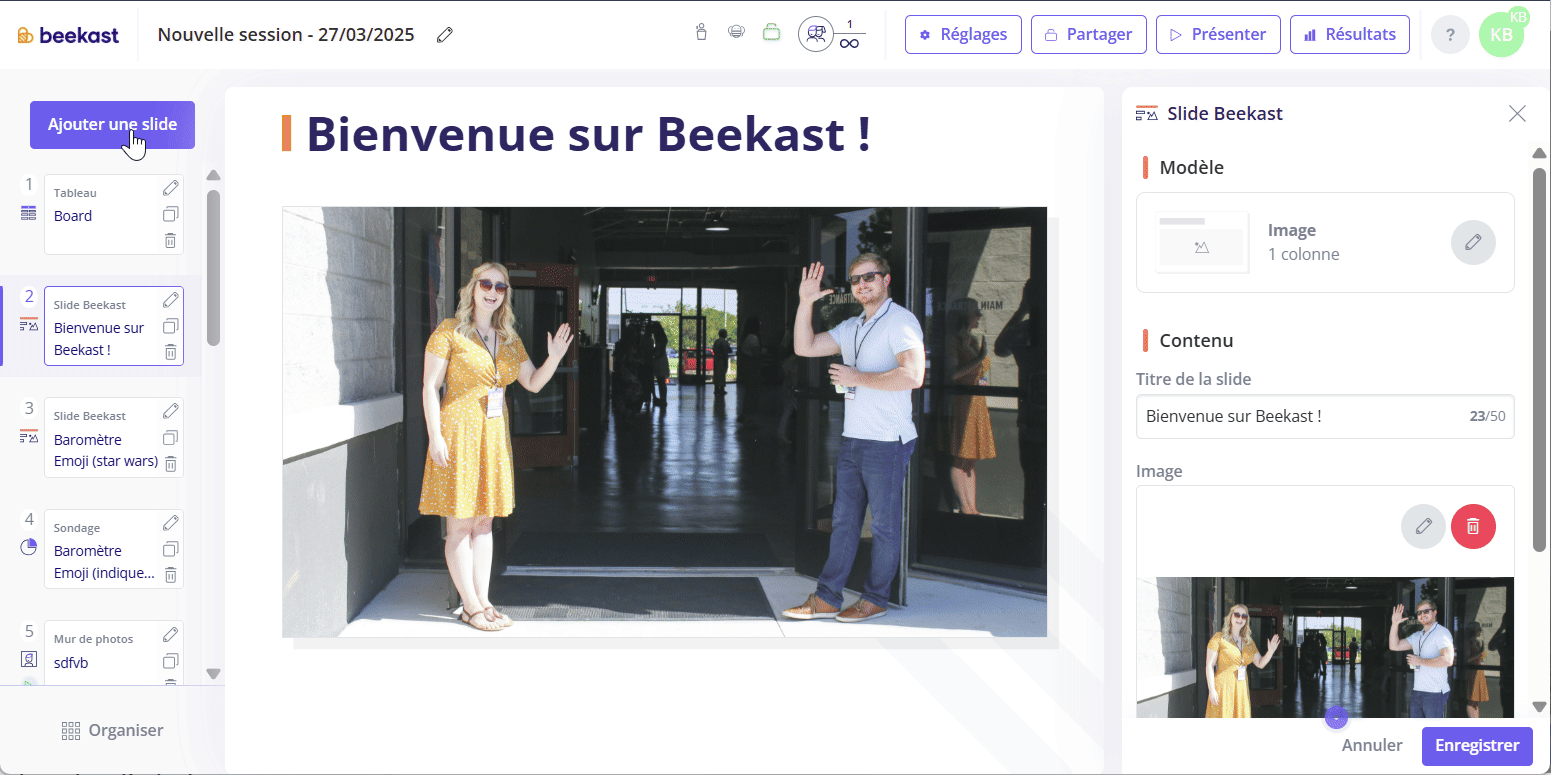This screenshot has height=775, width=1551.
Task: Edit the Mur de photos slide sdfvb
Action: tap(171, 634)
